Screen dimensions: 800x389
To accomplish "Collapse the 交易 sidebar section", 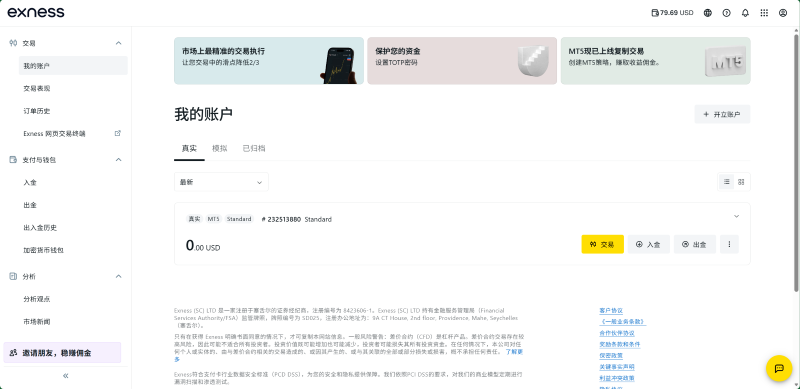I will click(x=118, y=43).
